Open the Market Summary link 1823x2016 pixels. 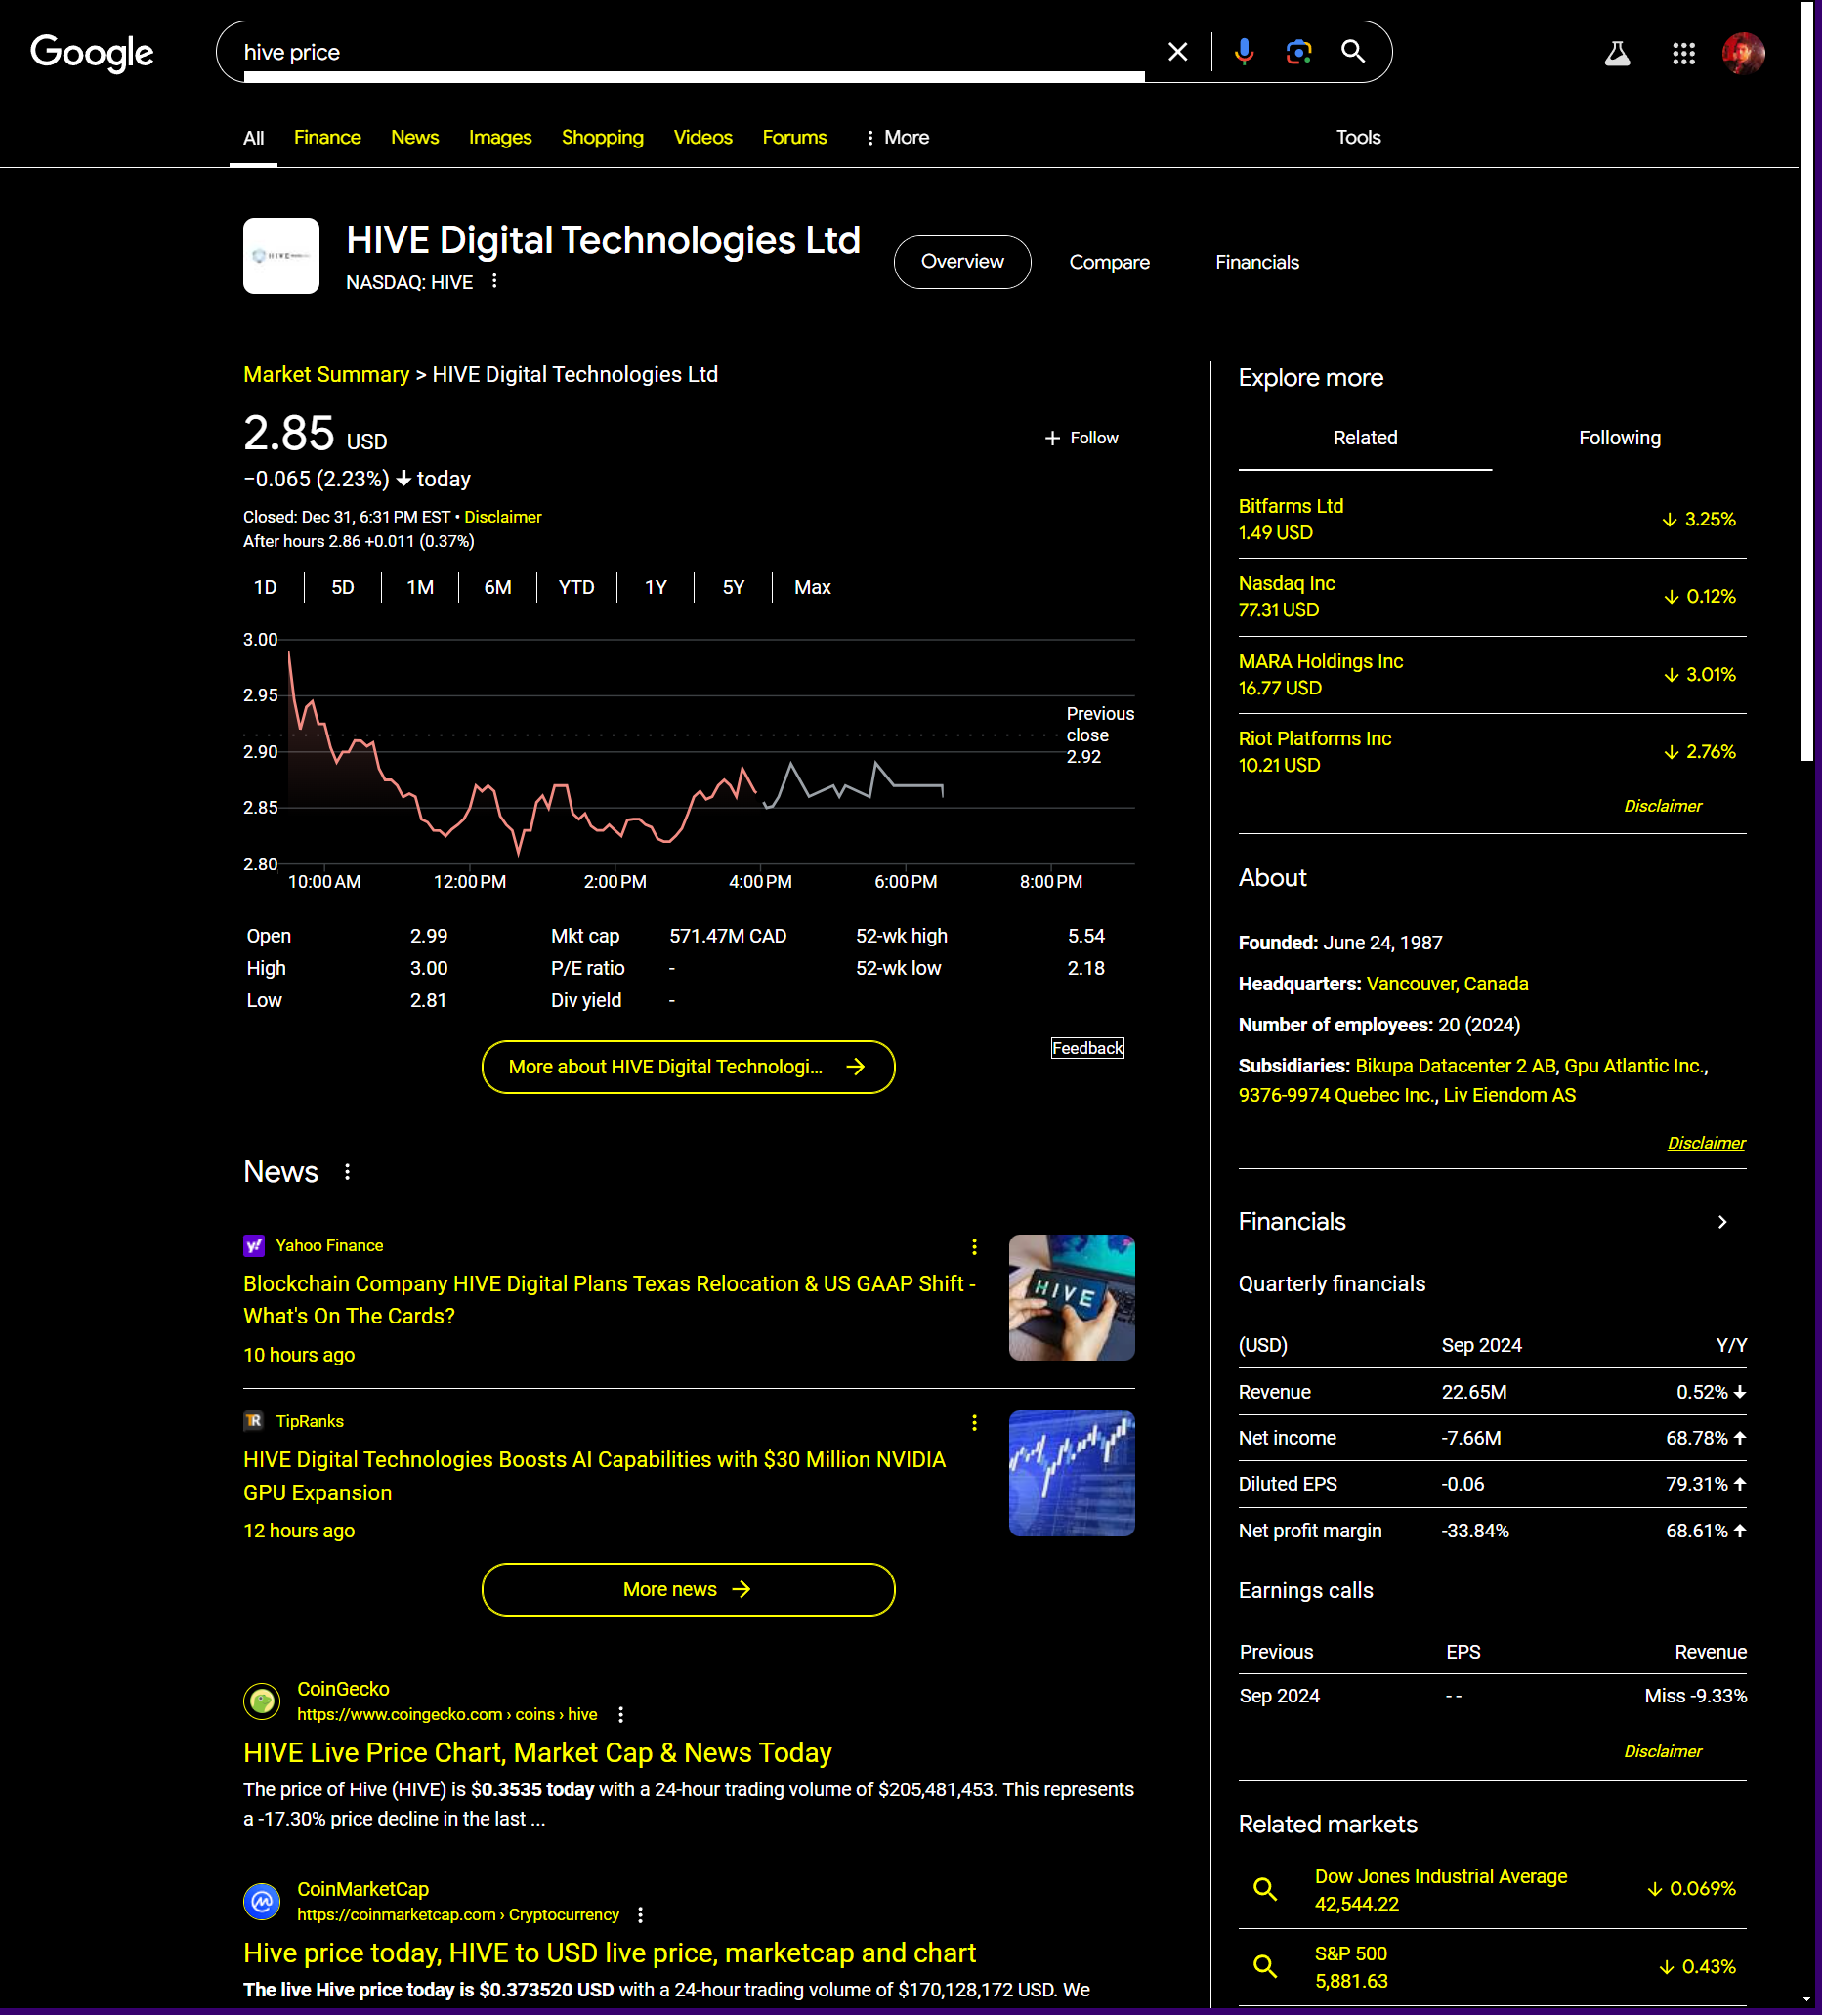coord(326,374)
